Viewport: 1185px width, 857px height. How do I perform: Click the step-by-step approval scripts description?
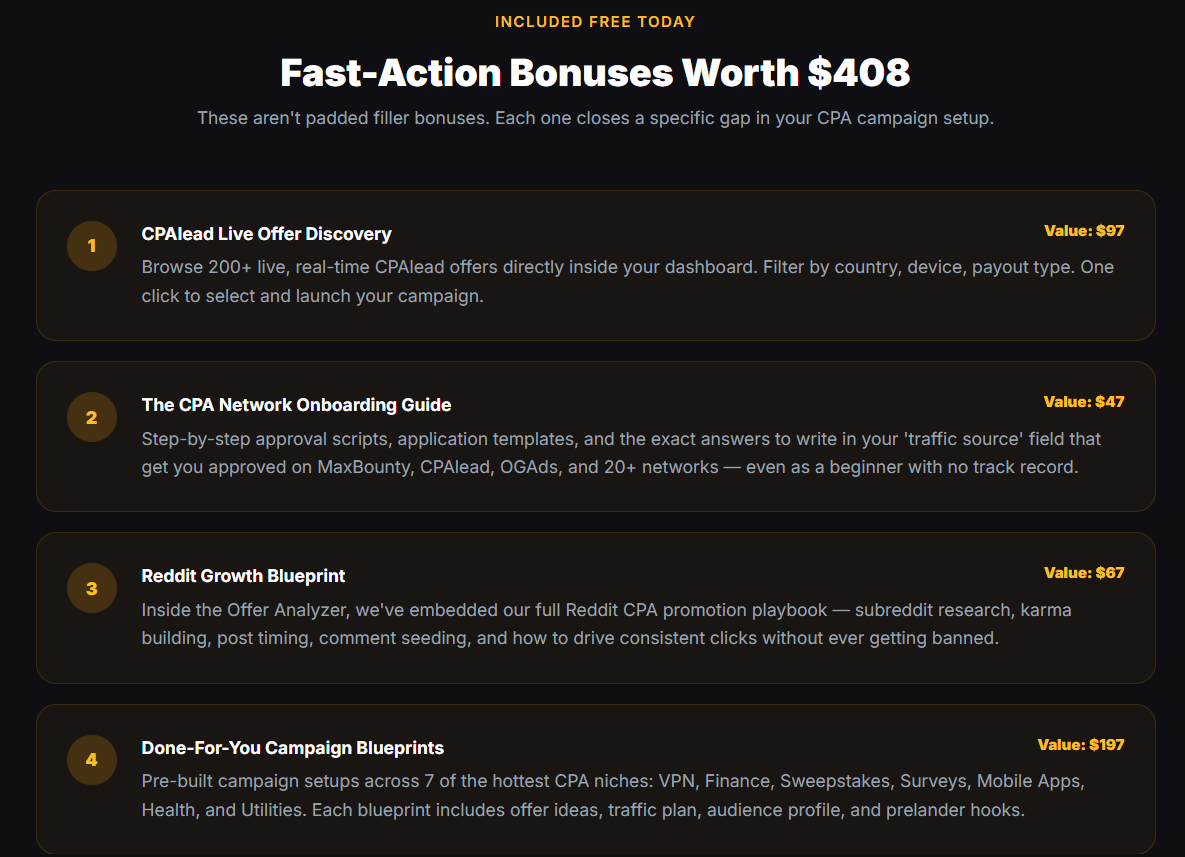(x=621, y=453)
